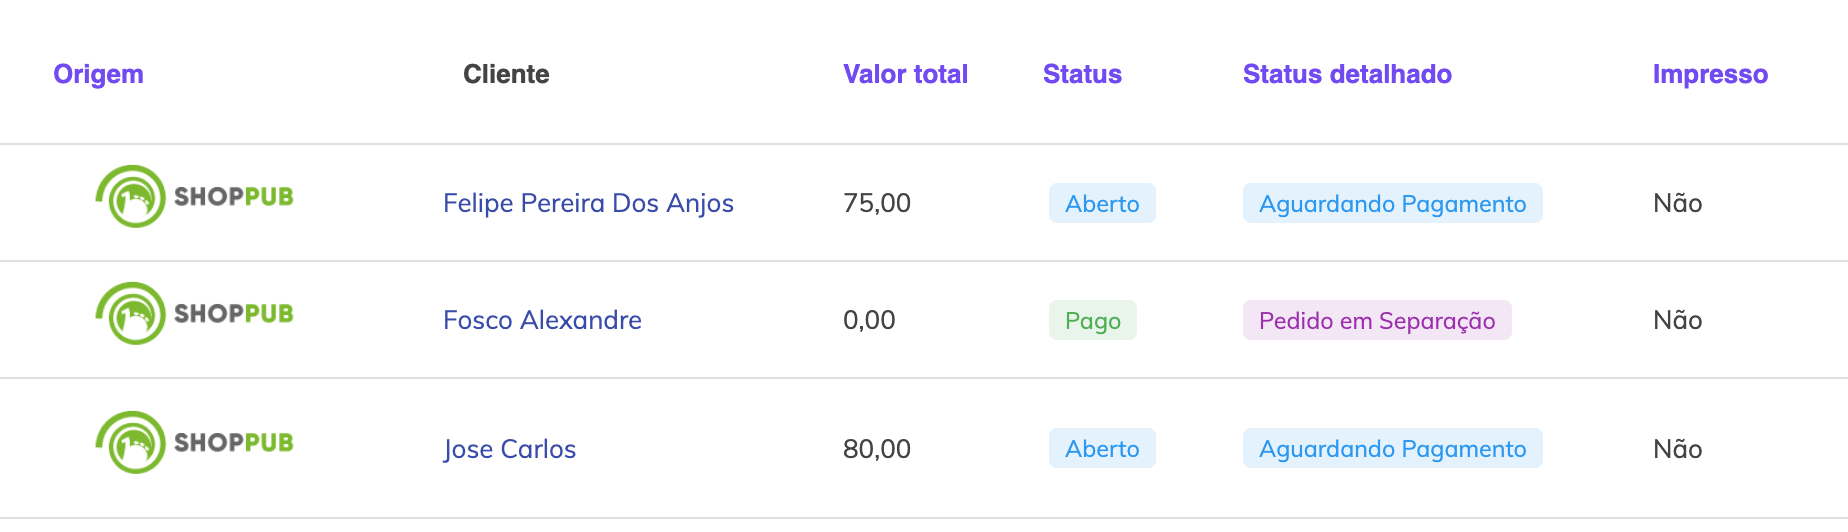Click Shoppub logo in Jose Carlos row

tap(194, 443)
